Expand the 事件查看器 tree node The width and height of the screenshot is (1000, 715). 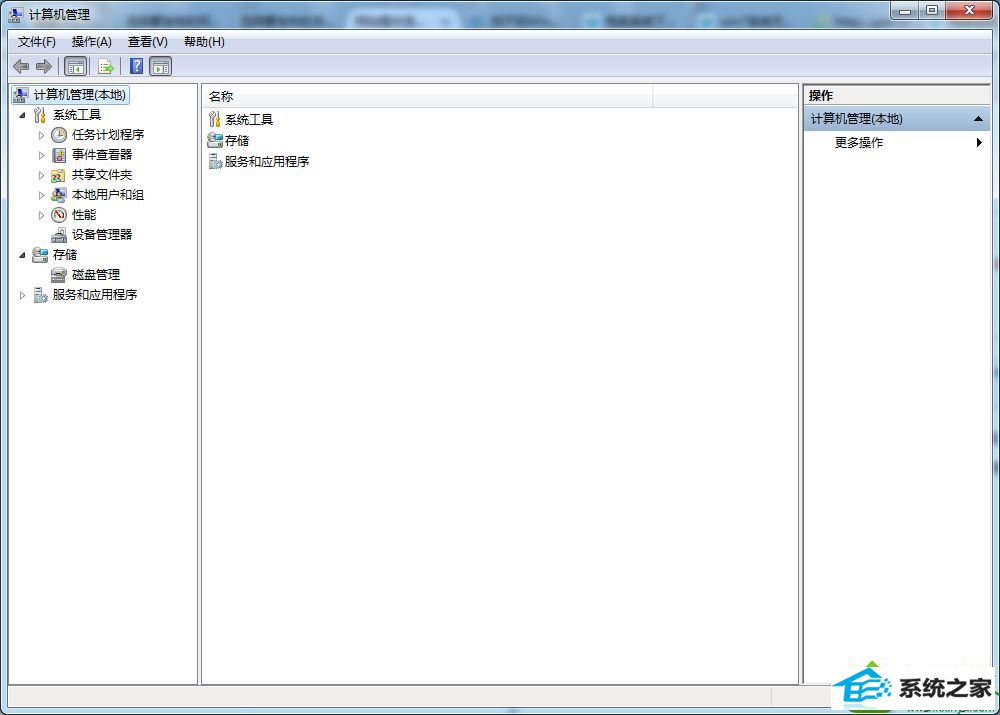click(x=41, y=155)
